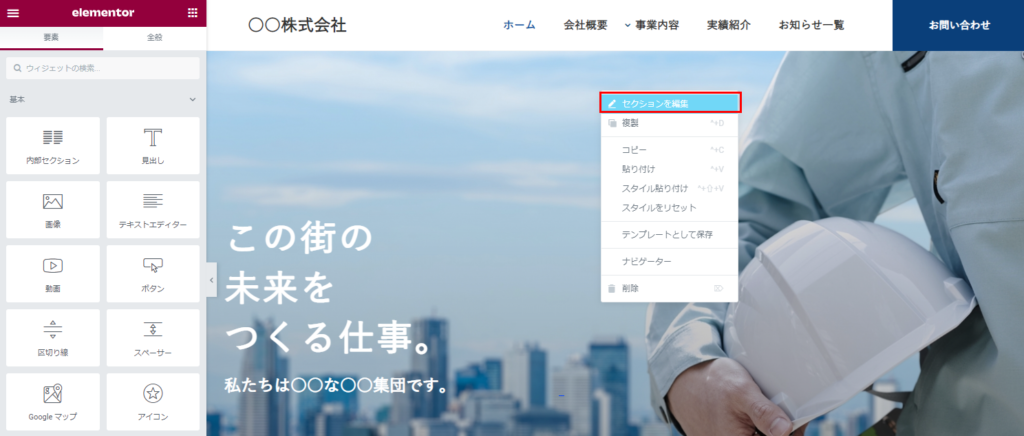Select the Inner Section (内部セクション) widget
Viewport: 1024px width, 436px height.
coord(53,146)
